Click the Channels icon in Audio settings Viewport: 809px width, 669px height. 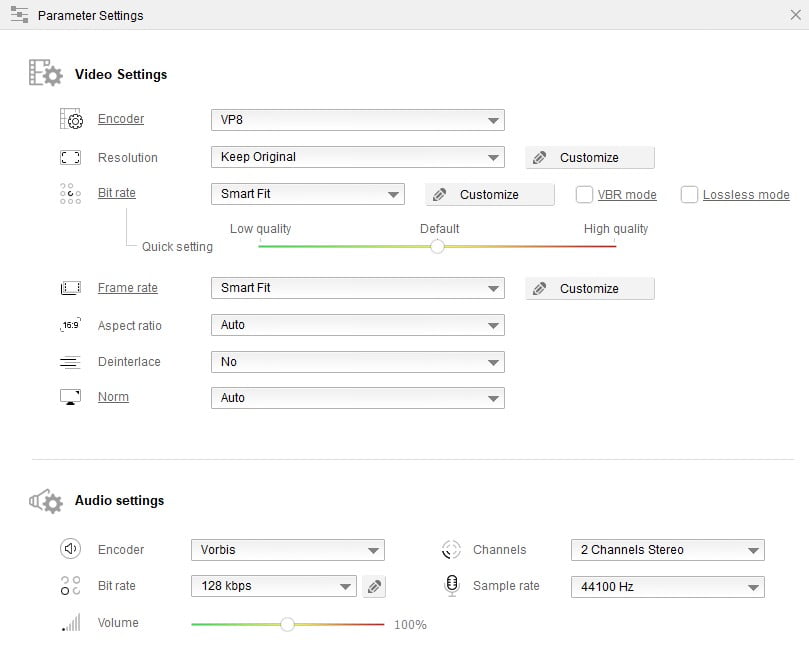pyautogui.click(x=452, y=549)
